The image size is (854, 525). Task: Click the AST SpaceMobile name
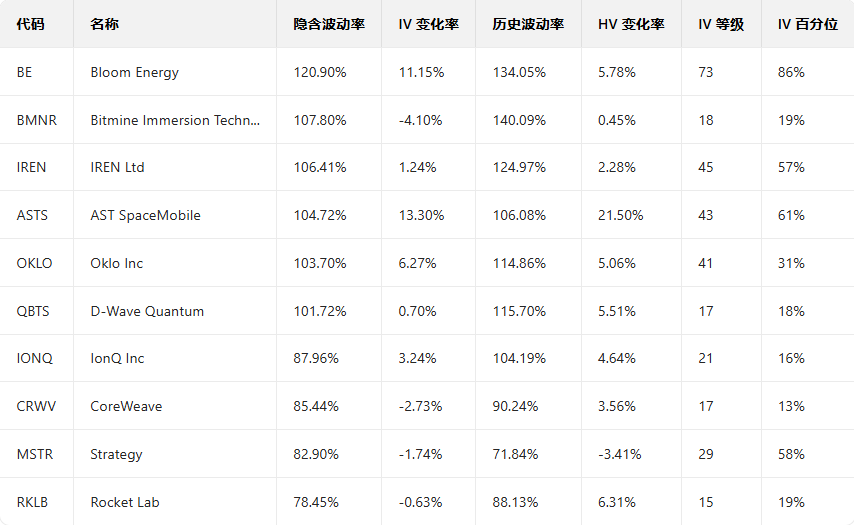(x=145, y=215)
